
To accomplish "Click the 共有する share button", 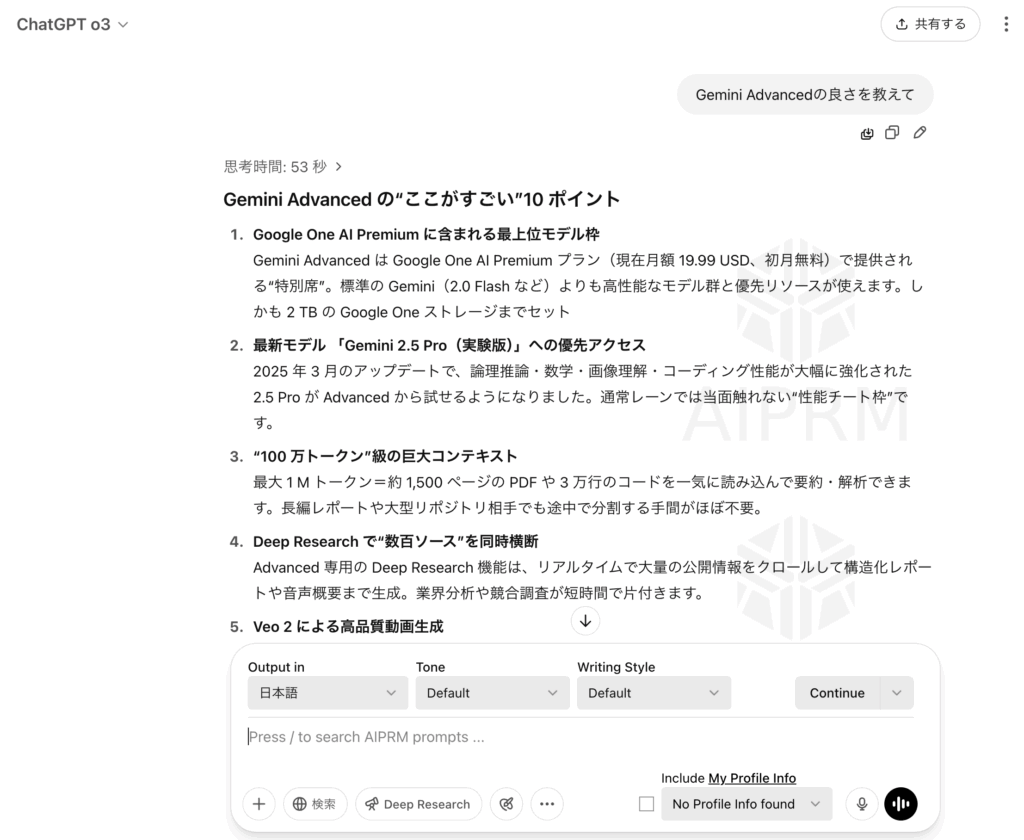I will [x=930, y=24].
